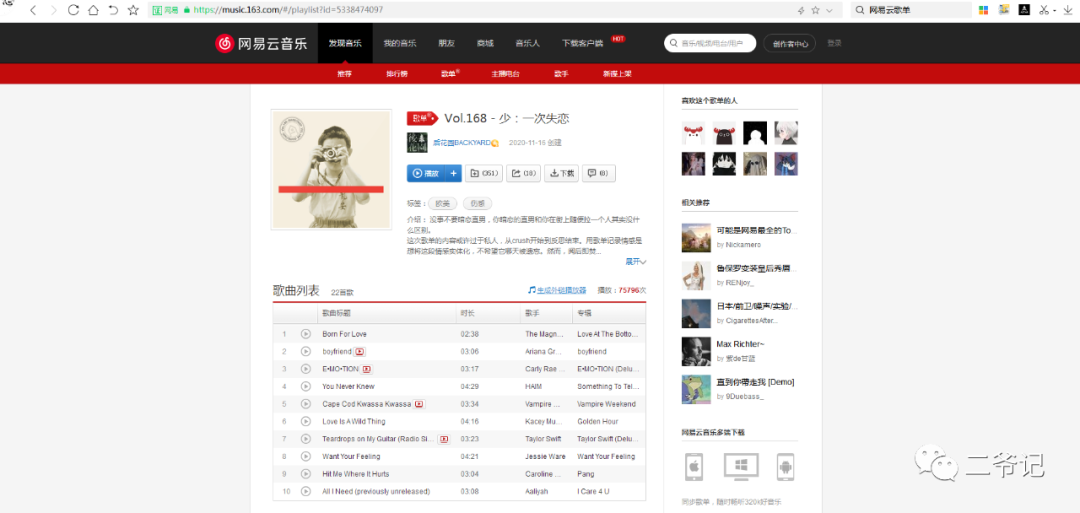
Task: Open creator 后花园BACKYARD profile link
Action: pyautogui.click(x=461, y=143)
